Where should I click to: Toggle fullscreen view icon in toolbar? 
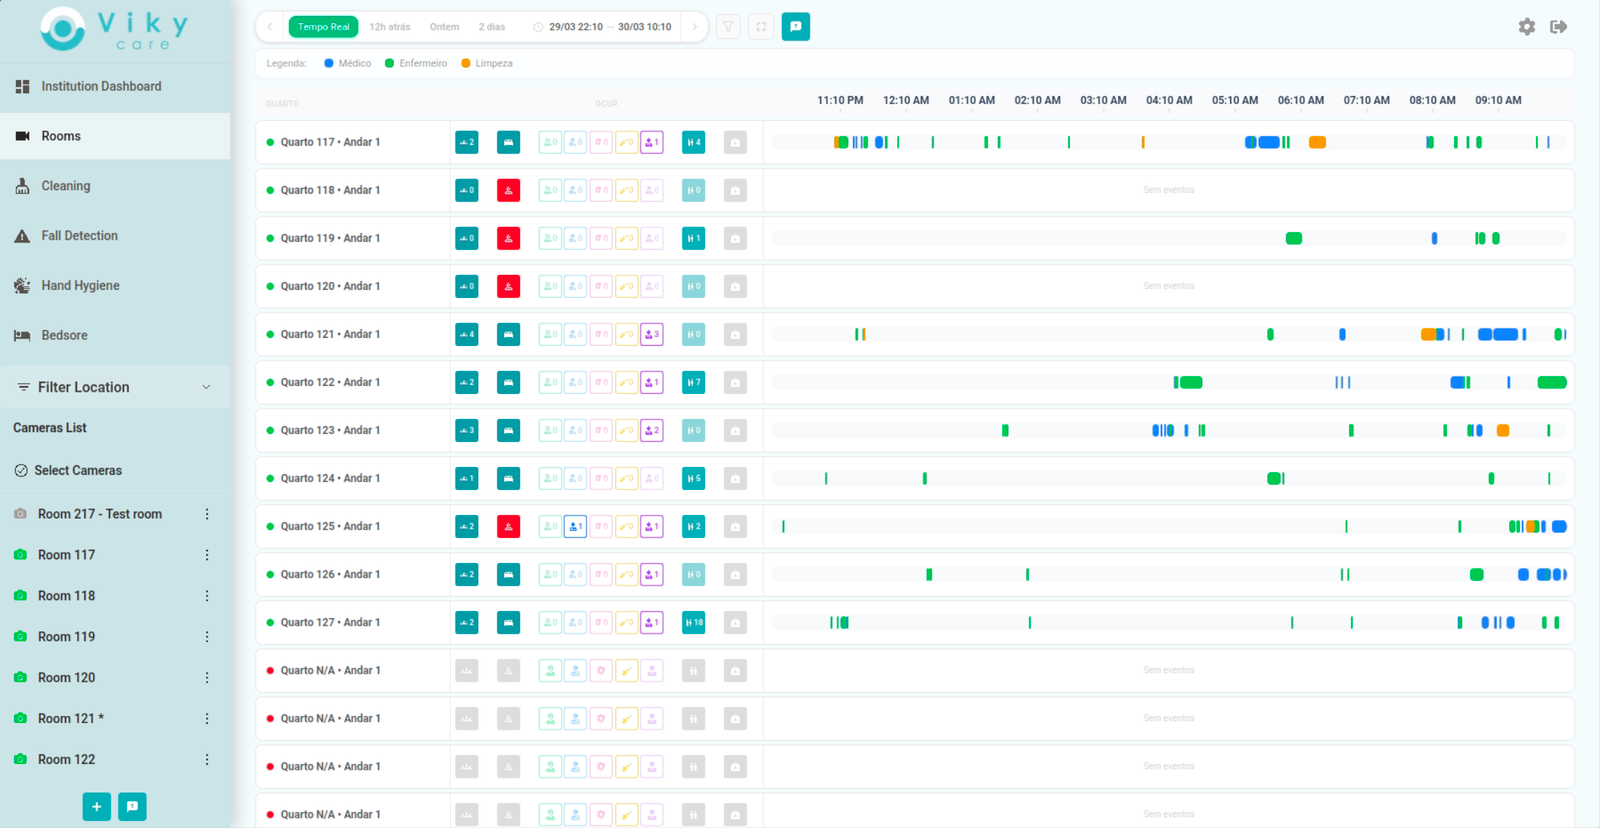pos(761,27)
